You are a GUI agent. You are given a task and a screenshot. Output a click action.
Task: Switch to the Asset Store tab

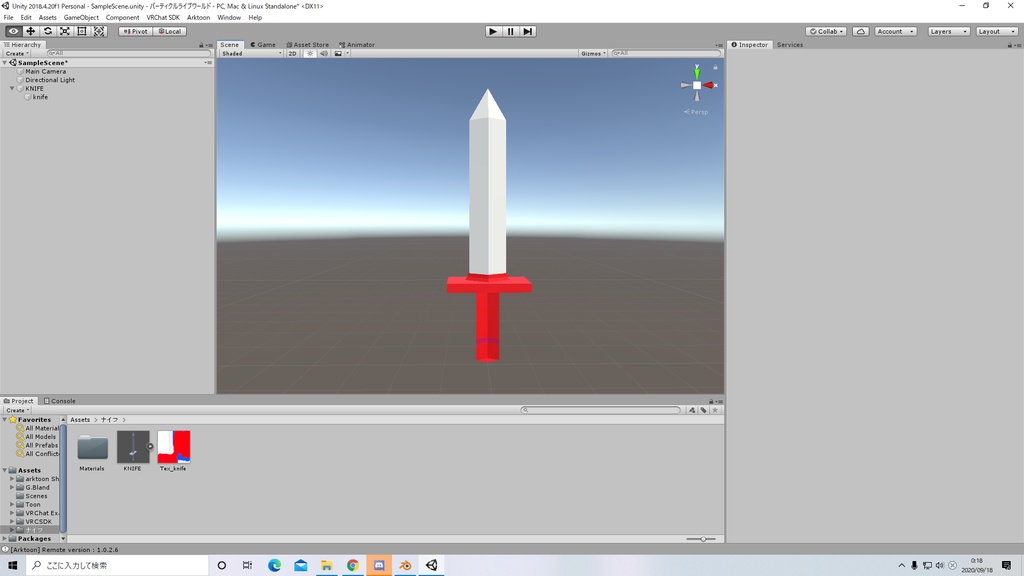pyautogui.click(x=308, y=44)
